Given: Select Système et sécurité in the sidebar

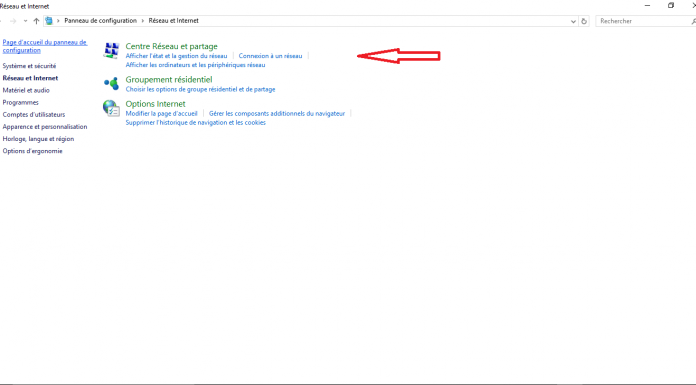Looking at the screenshot, I should (x=29, y=66).
